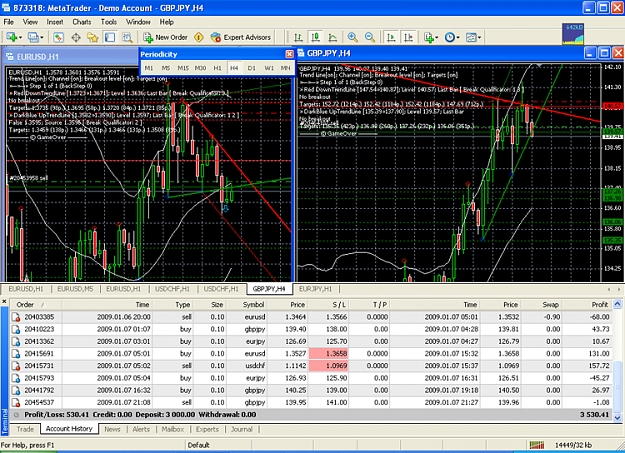
Task: Open the Indicators list icon
Action: [x=429, y=37]
